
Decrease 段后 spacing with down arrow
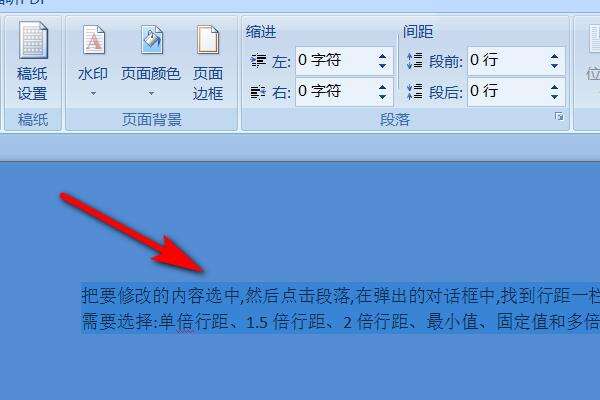point(554,96)
